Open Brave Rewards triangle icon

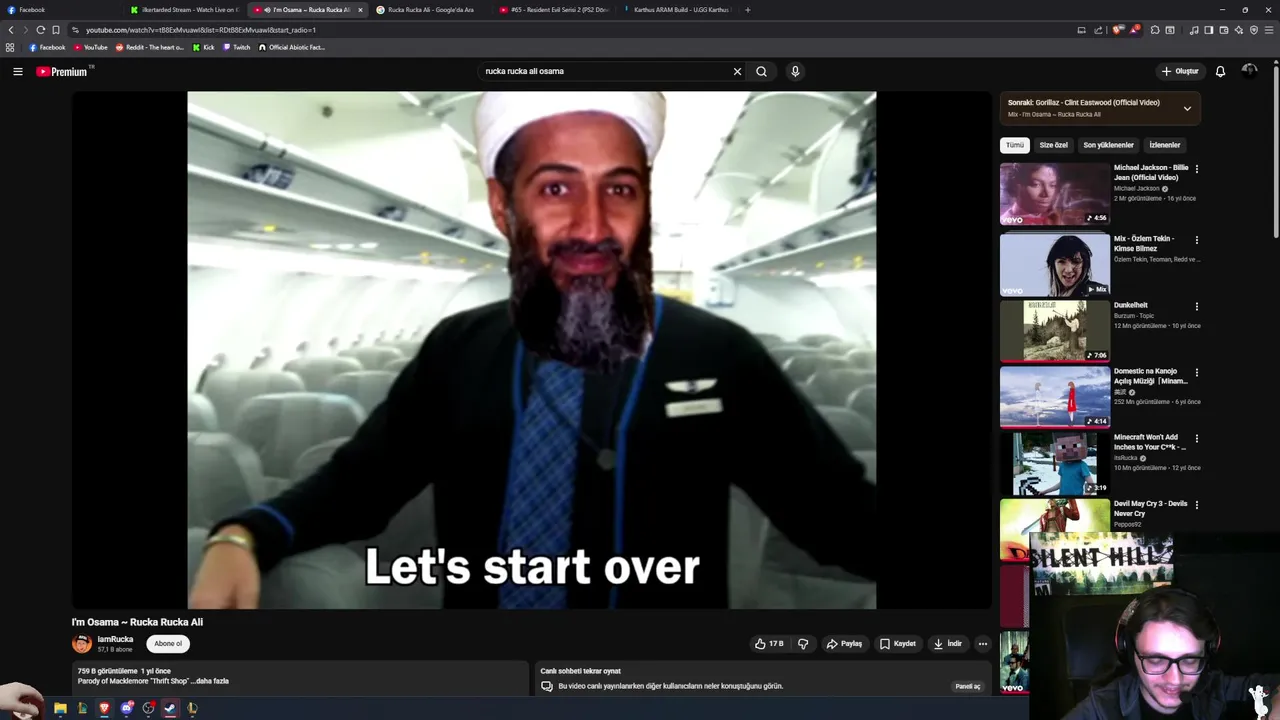(x=1135, y=30)
